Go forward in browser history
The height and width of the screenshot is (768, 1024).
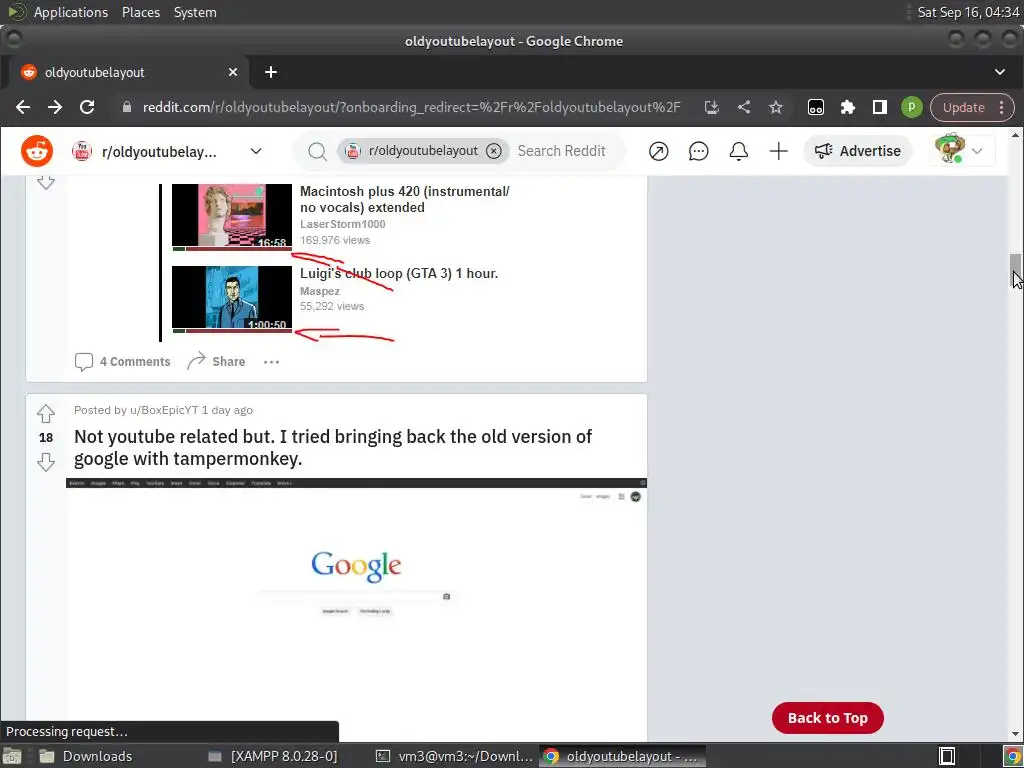(x=55, y=107)
